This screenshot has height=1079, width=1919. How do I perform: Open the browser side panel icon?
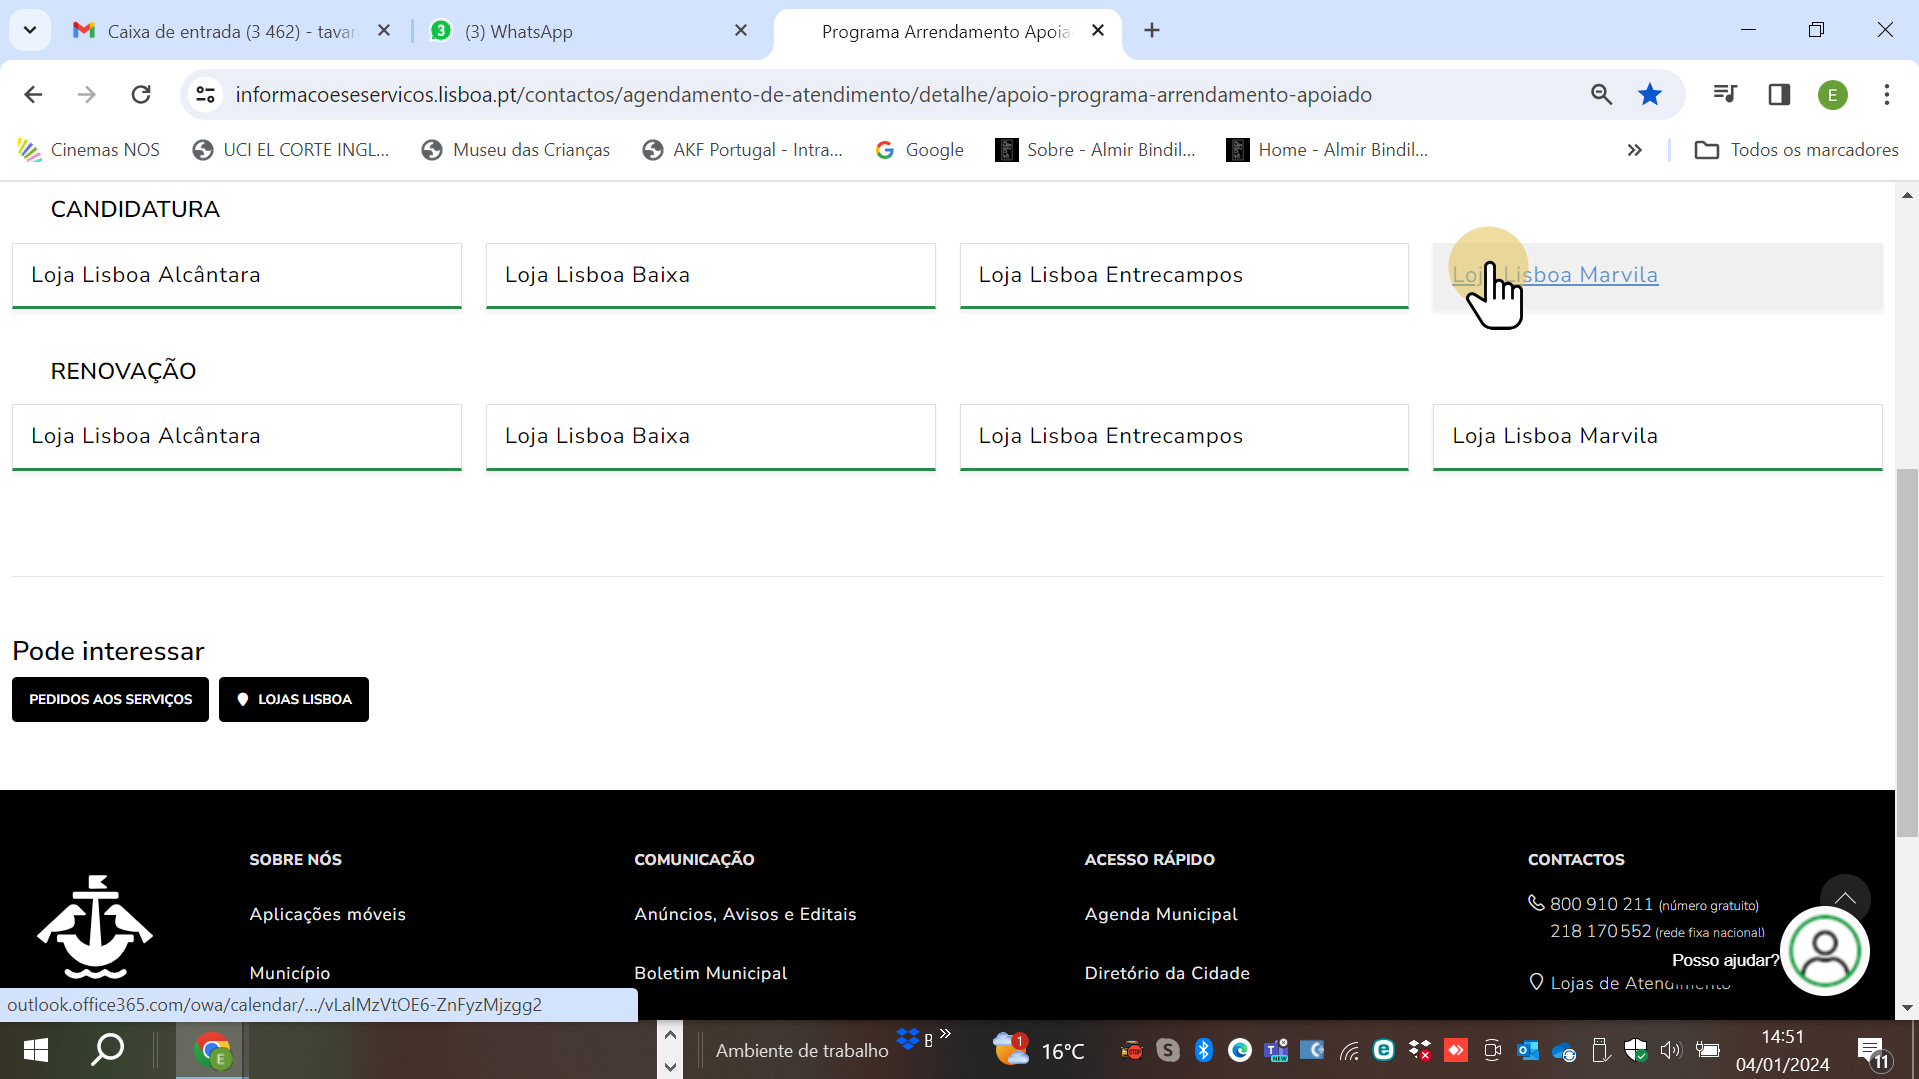[1778, 94]
